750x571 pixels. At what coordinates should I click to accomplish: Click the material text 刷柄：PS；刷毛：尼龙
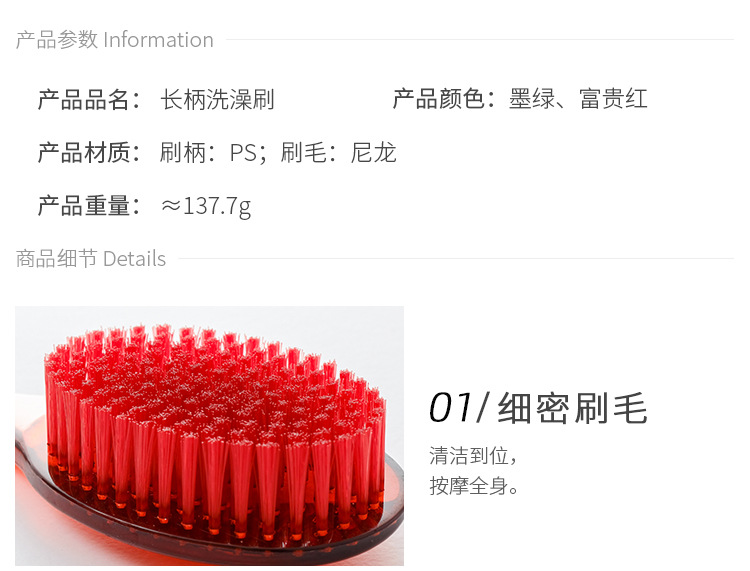point(278,153)
